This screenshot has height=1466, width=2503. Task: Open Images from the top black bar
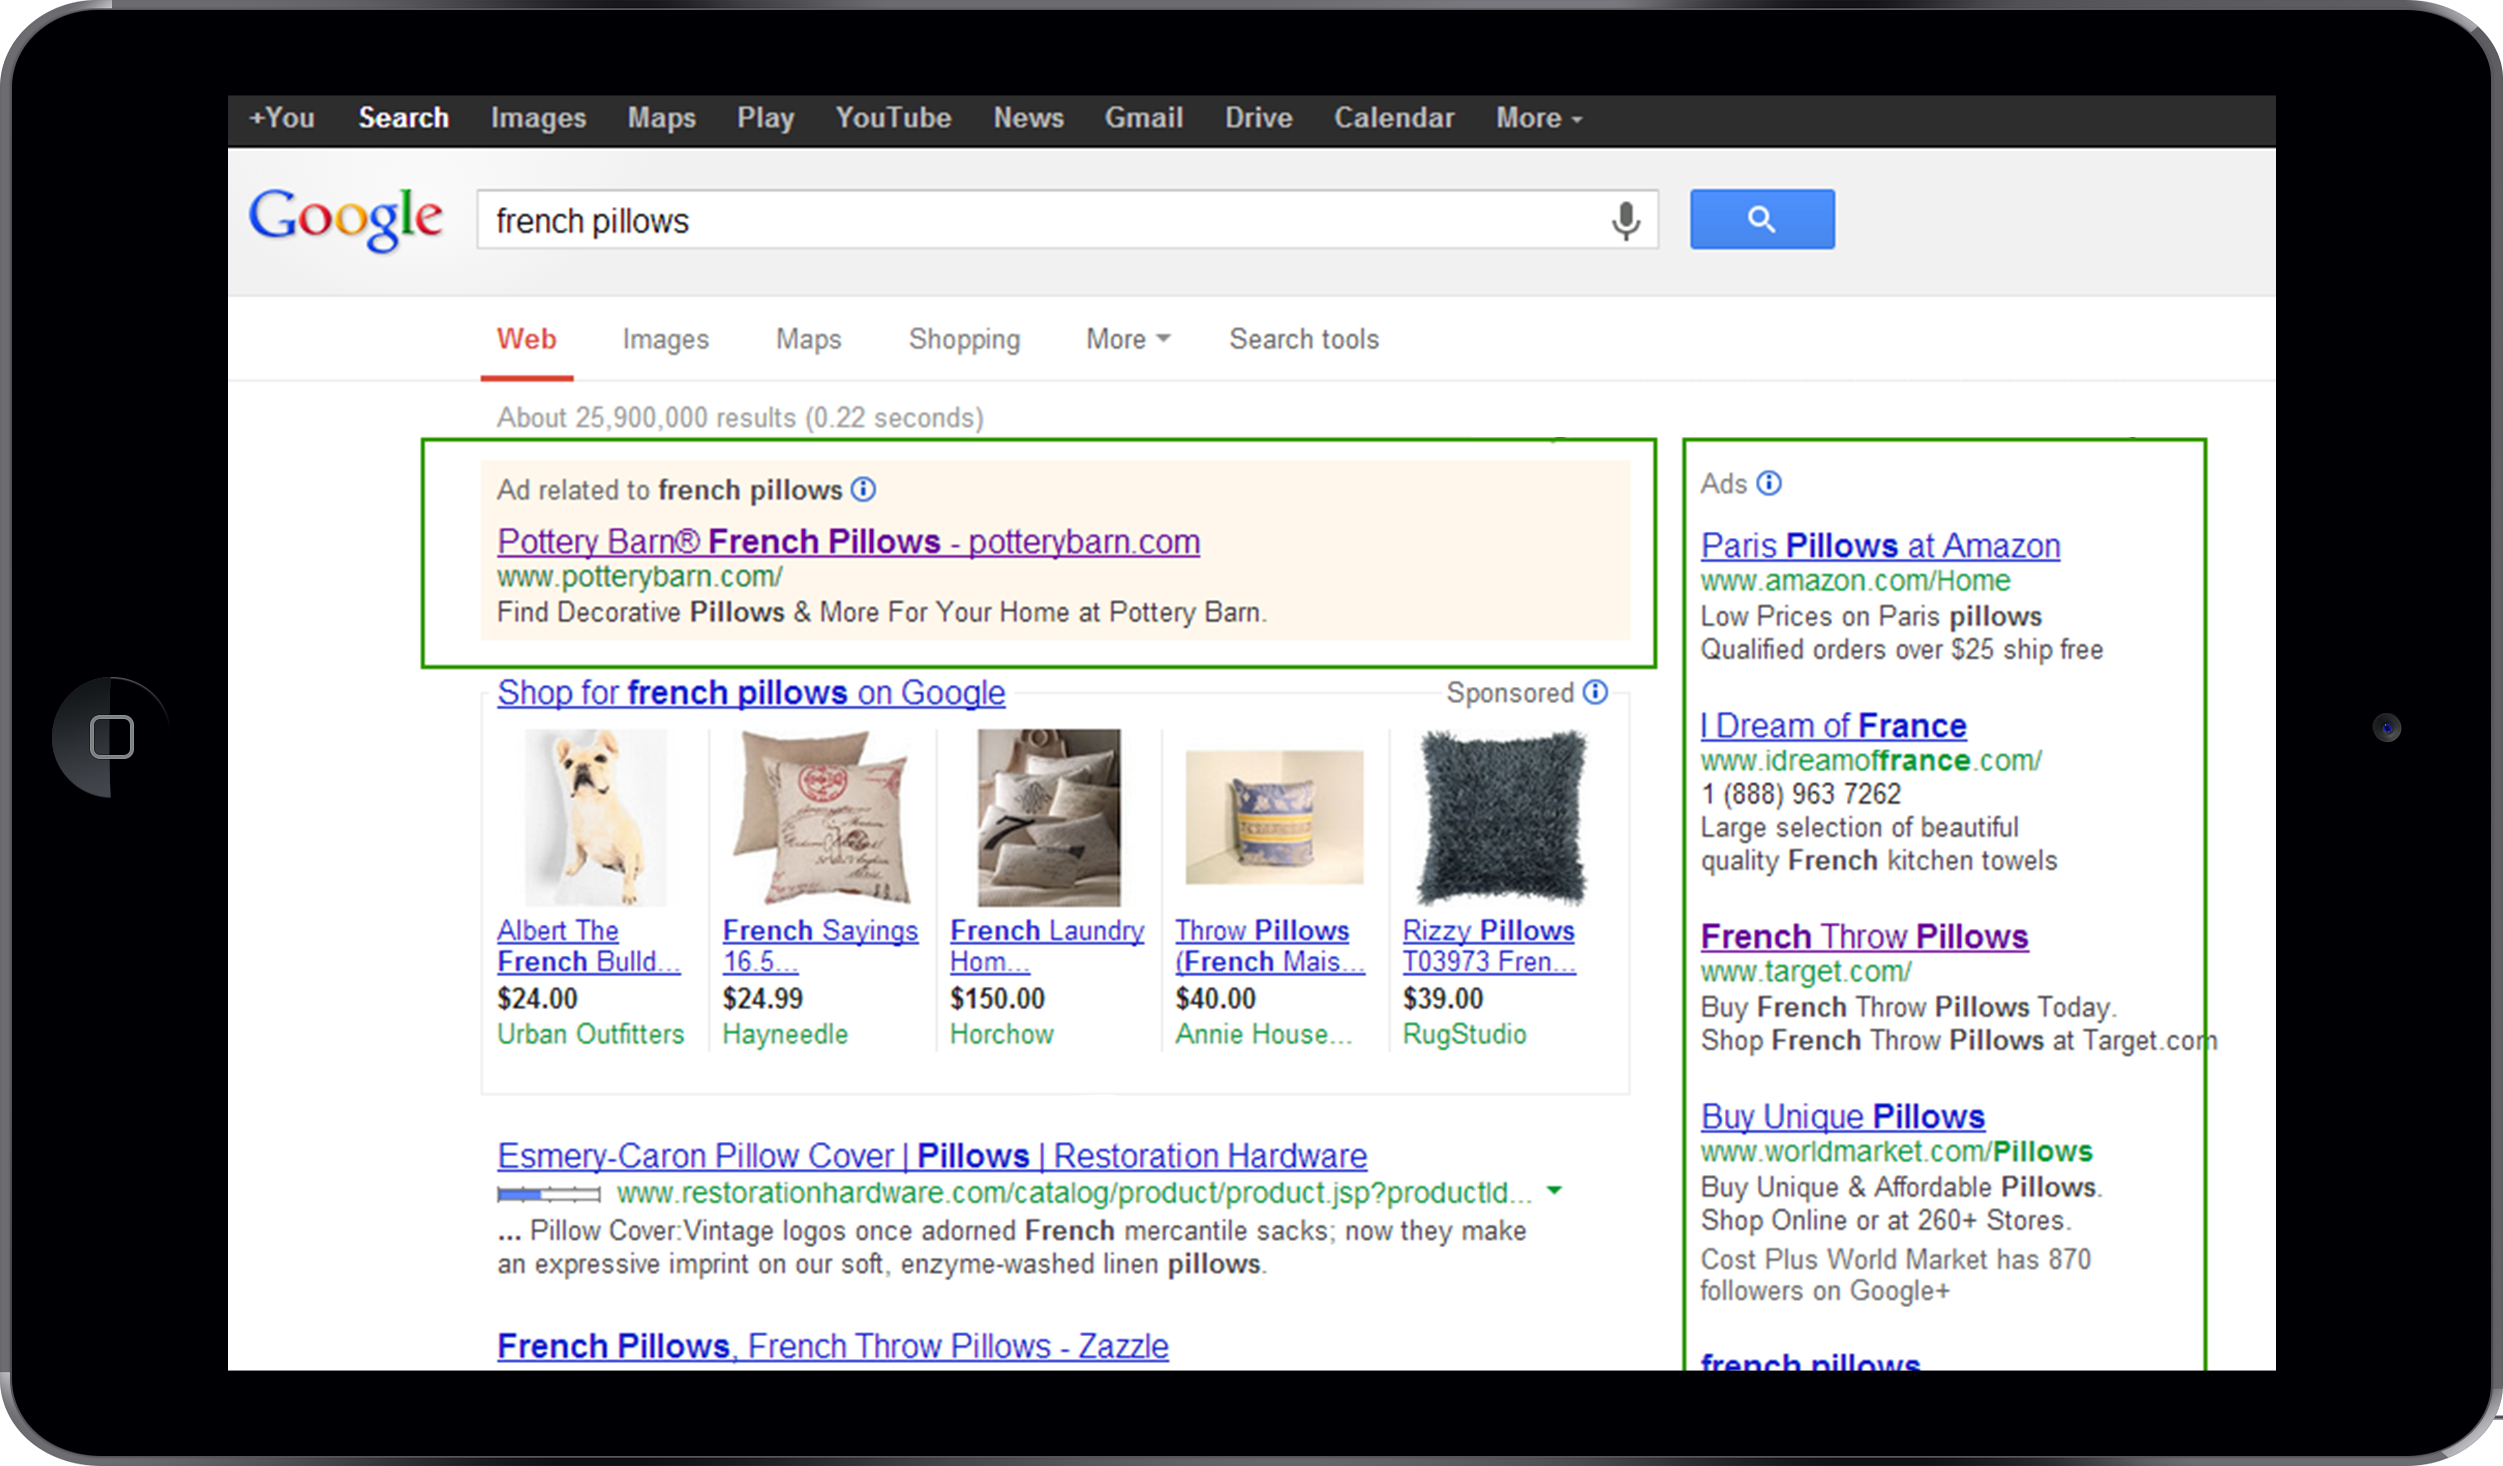point(538,118)
